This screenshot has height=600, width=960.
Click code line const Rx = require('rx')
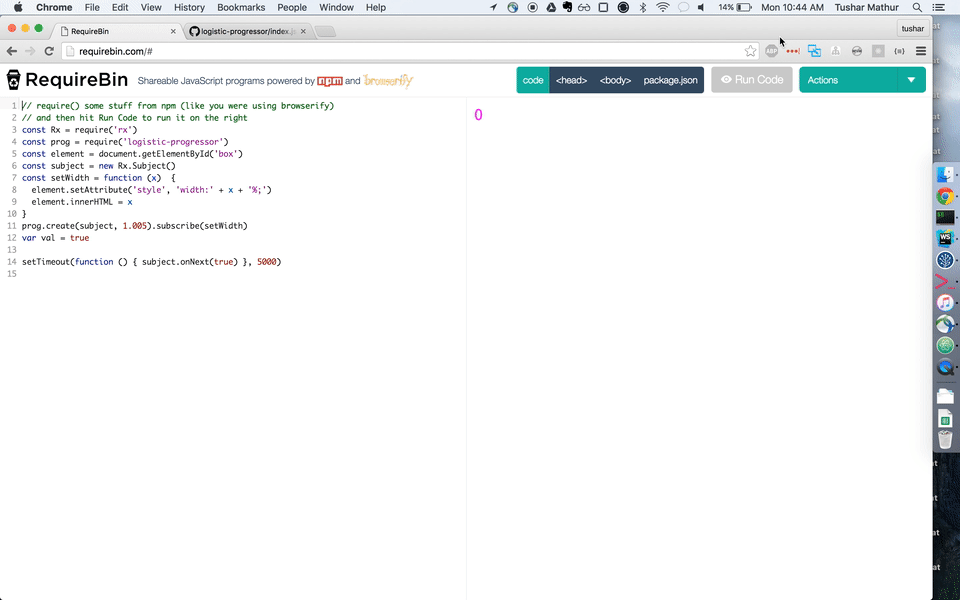[x=80, y=130]
